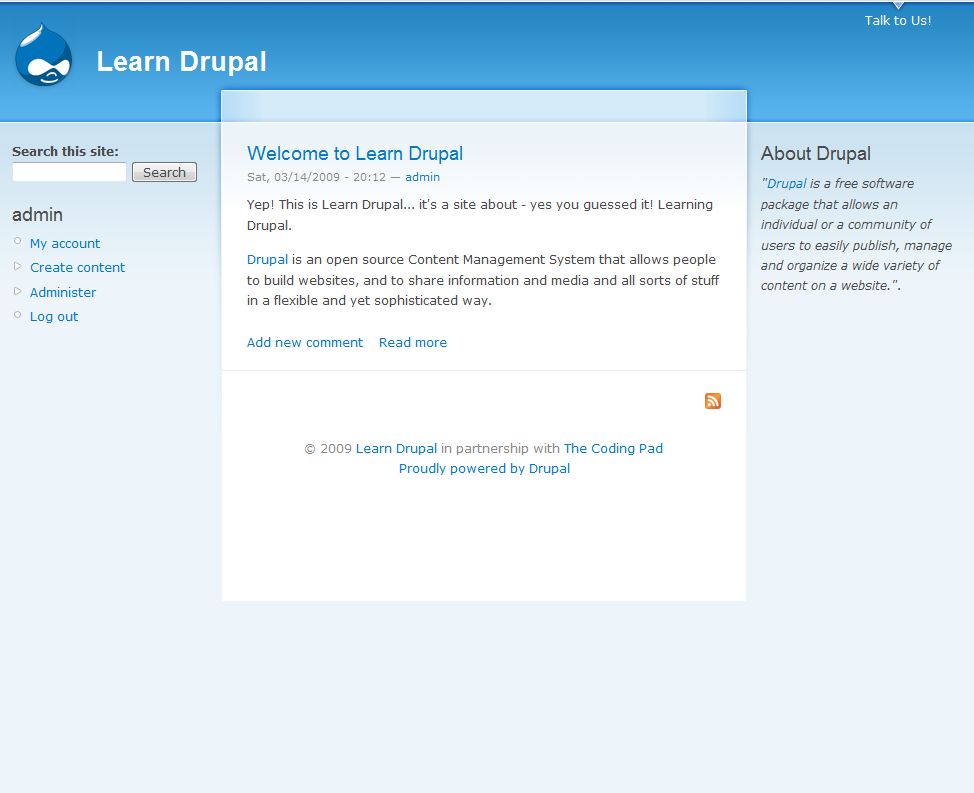
Task: Click the Drupal drop logo
Action: 43,55
